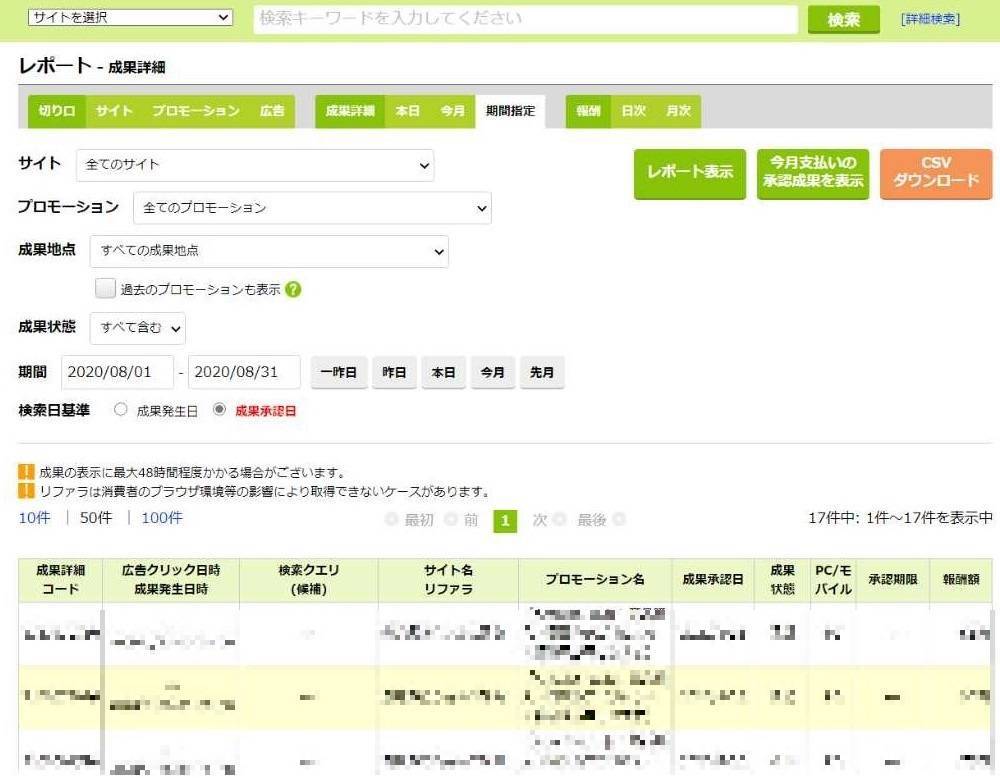
Task: Click the warning icon before リファラは消費者
Action: click(26, 491)
